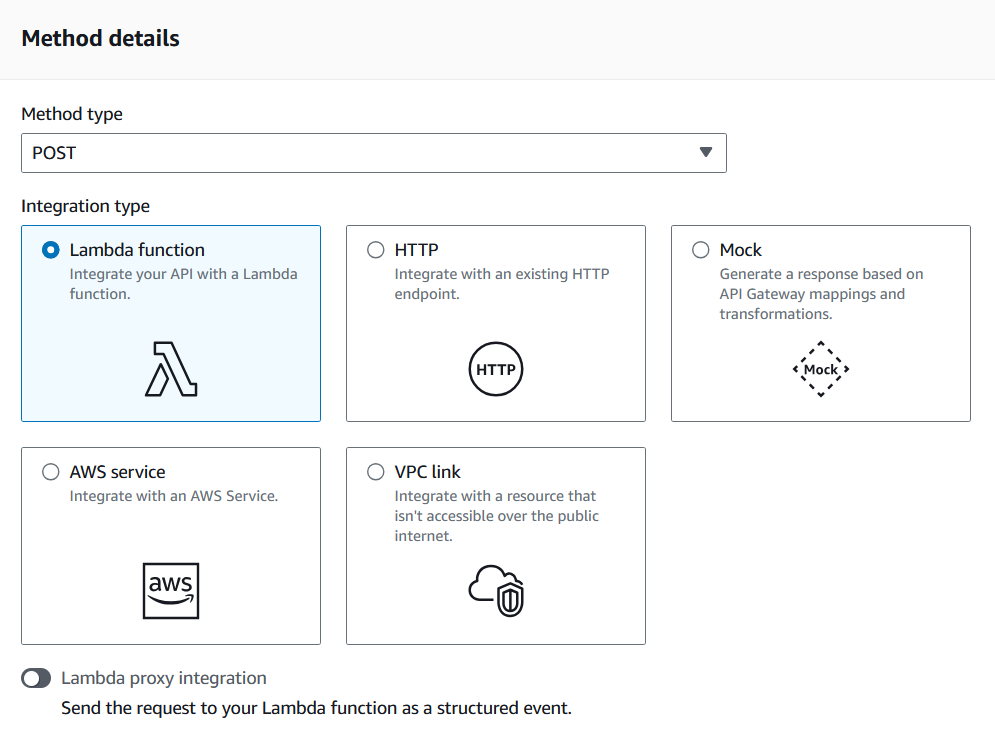The width and height of the screenshot is (995, 732).
Task: Select the Lambda function radio button
Action: [x=51, y=250]
